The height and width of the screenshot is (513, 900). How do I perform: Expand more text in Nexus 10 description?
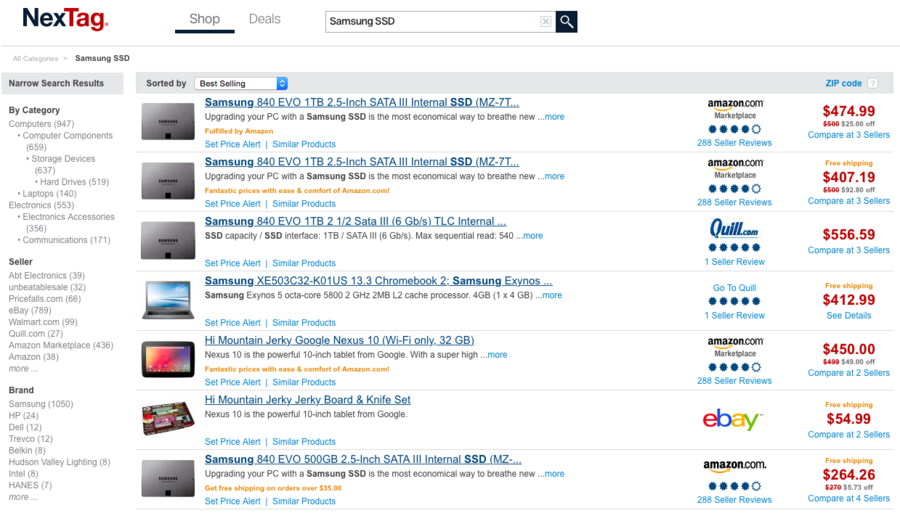coord(497,355)
